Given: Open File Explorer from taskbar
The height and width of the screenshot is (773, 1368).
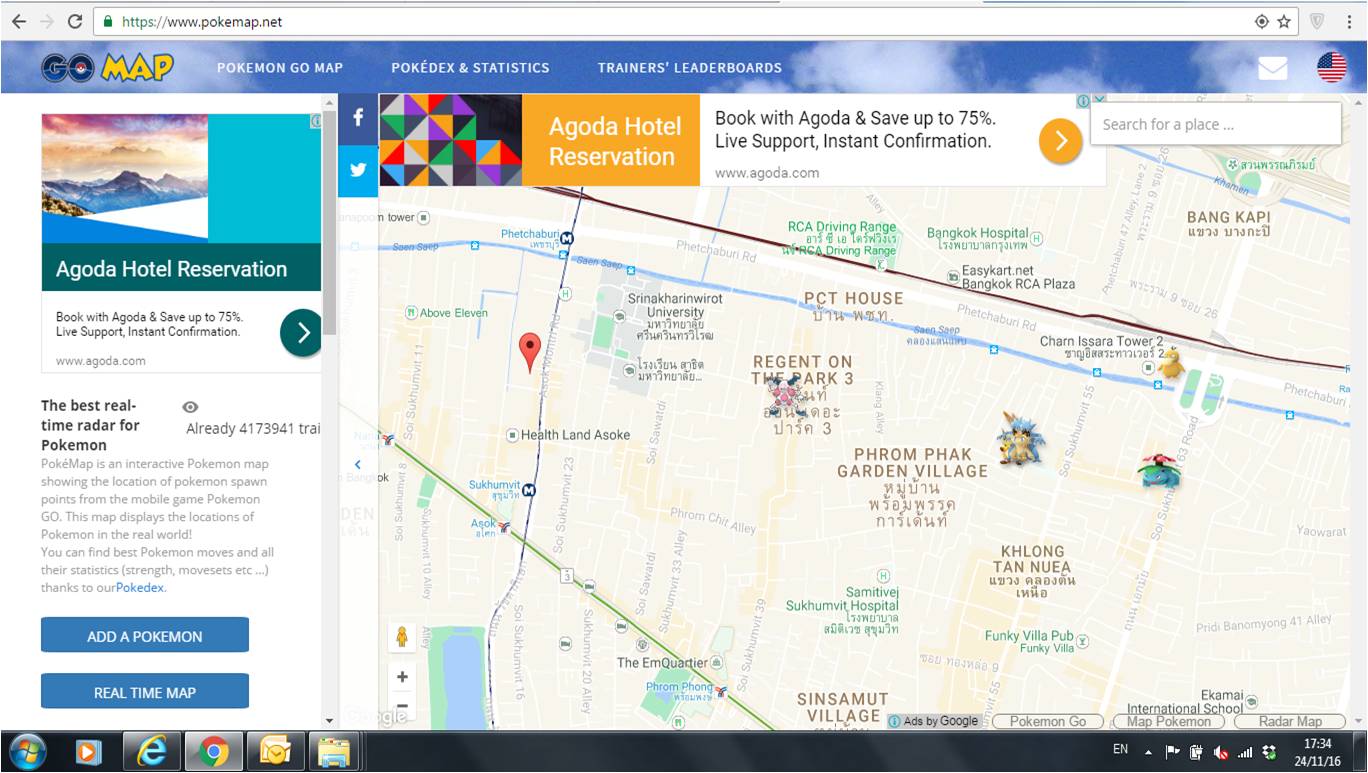Looking at the screenshot, I should pos(333,751).
